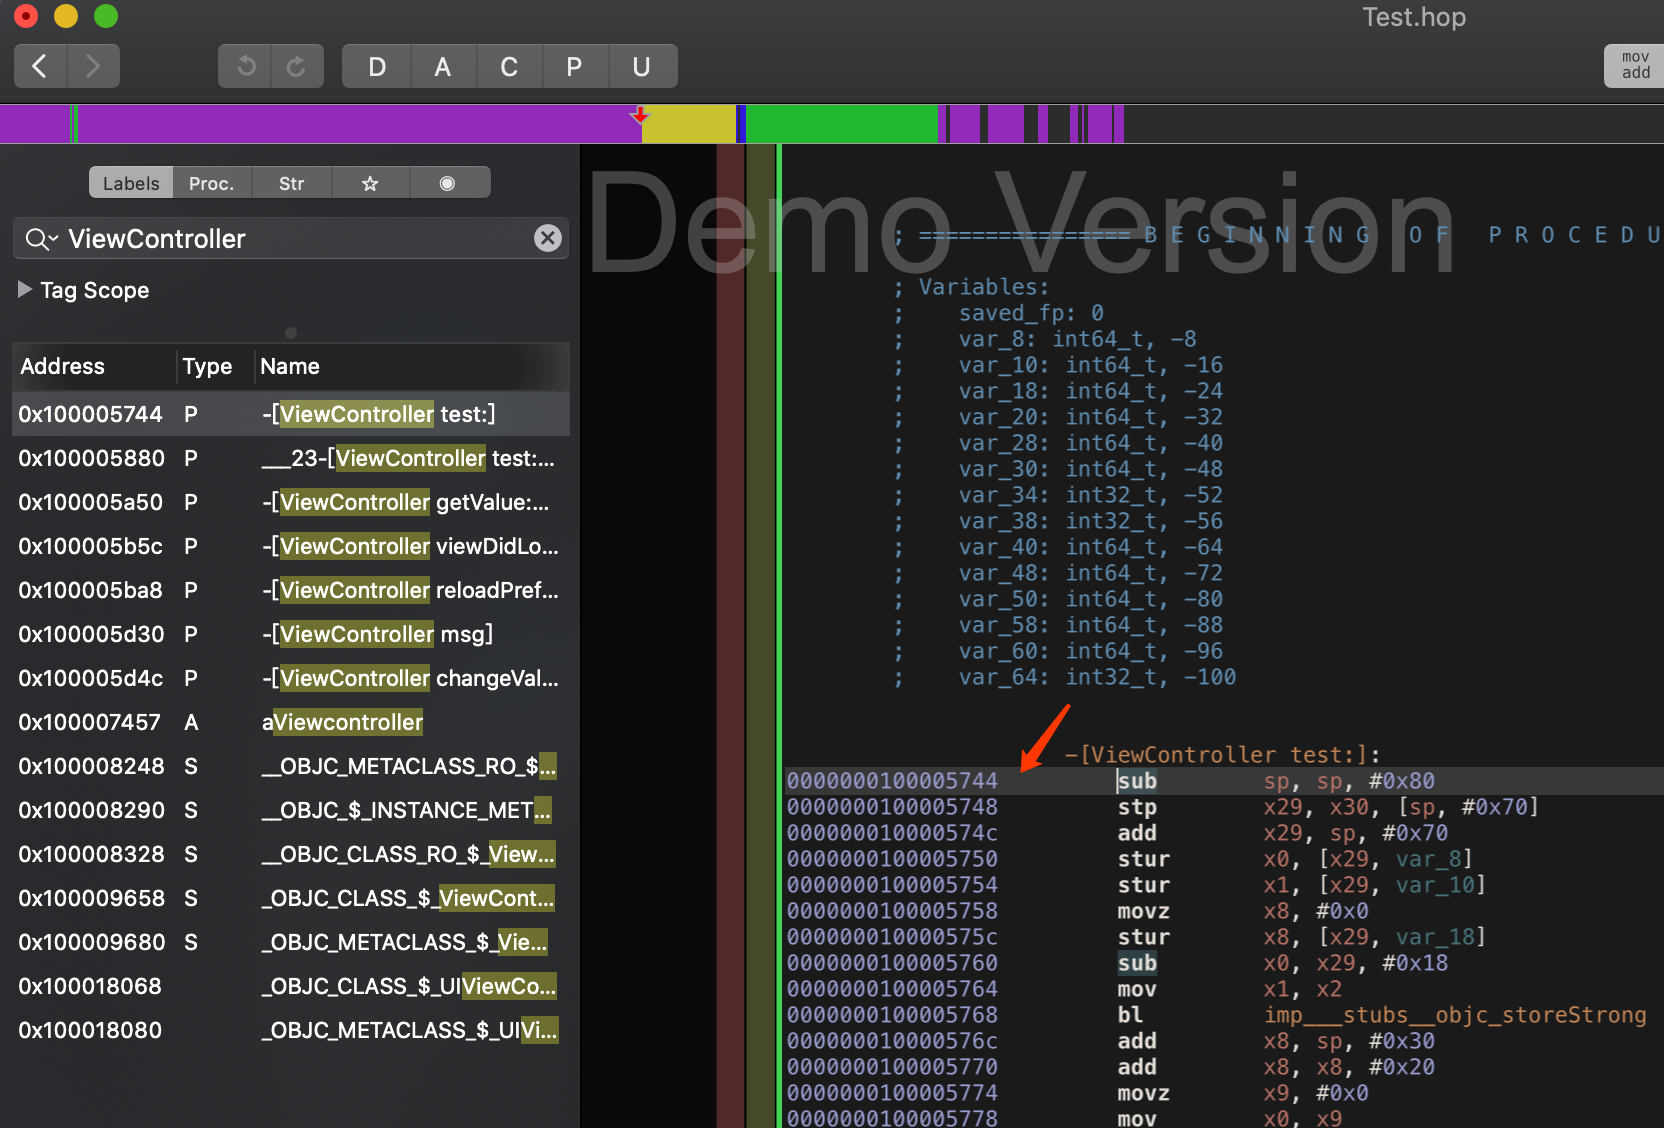Click the redo arrow button
1664x1128 pixels.
[297, 66]
